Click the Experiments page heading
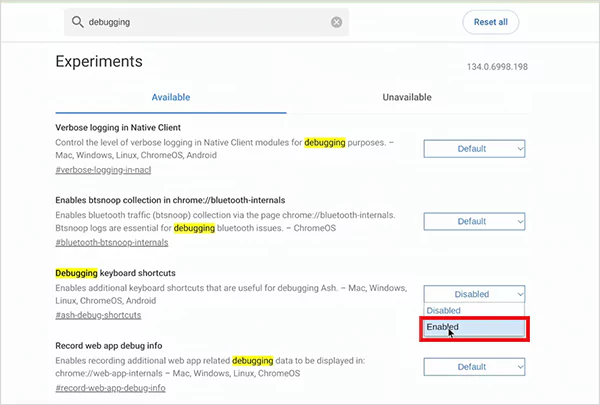Screen dimensions: 600x405 click(98, 62)
